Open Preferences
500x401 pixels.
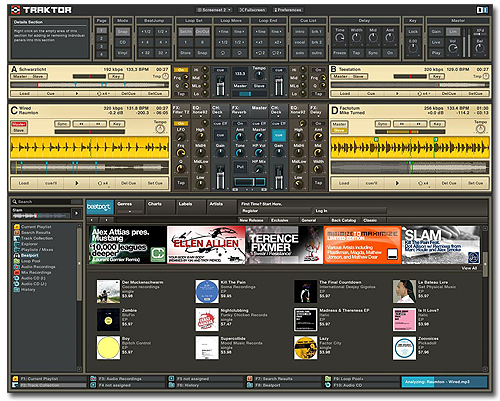[x=288, y=10]
